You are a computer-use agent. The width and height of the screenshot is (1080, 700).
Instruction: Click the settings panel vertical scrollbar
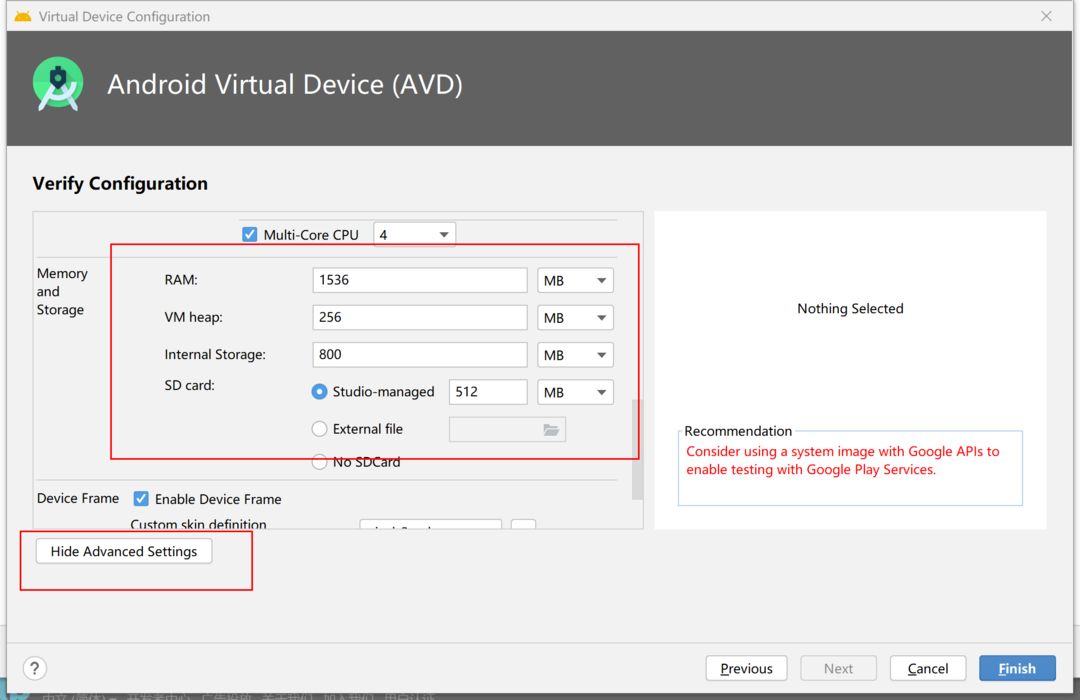(x=637, y=449)
